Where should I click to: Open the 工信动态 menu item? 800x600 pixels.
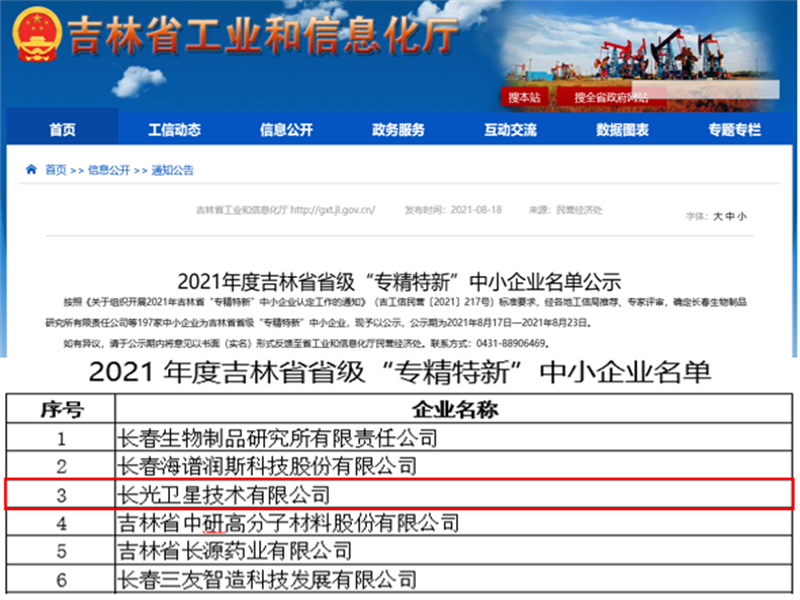click(x=174, y=130)
